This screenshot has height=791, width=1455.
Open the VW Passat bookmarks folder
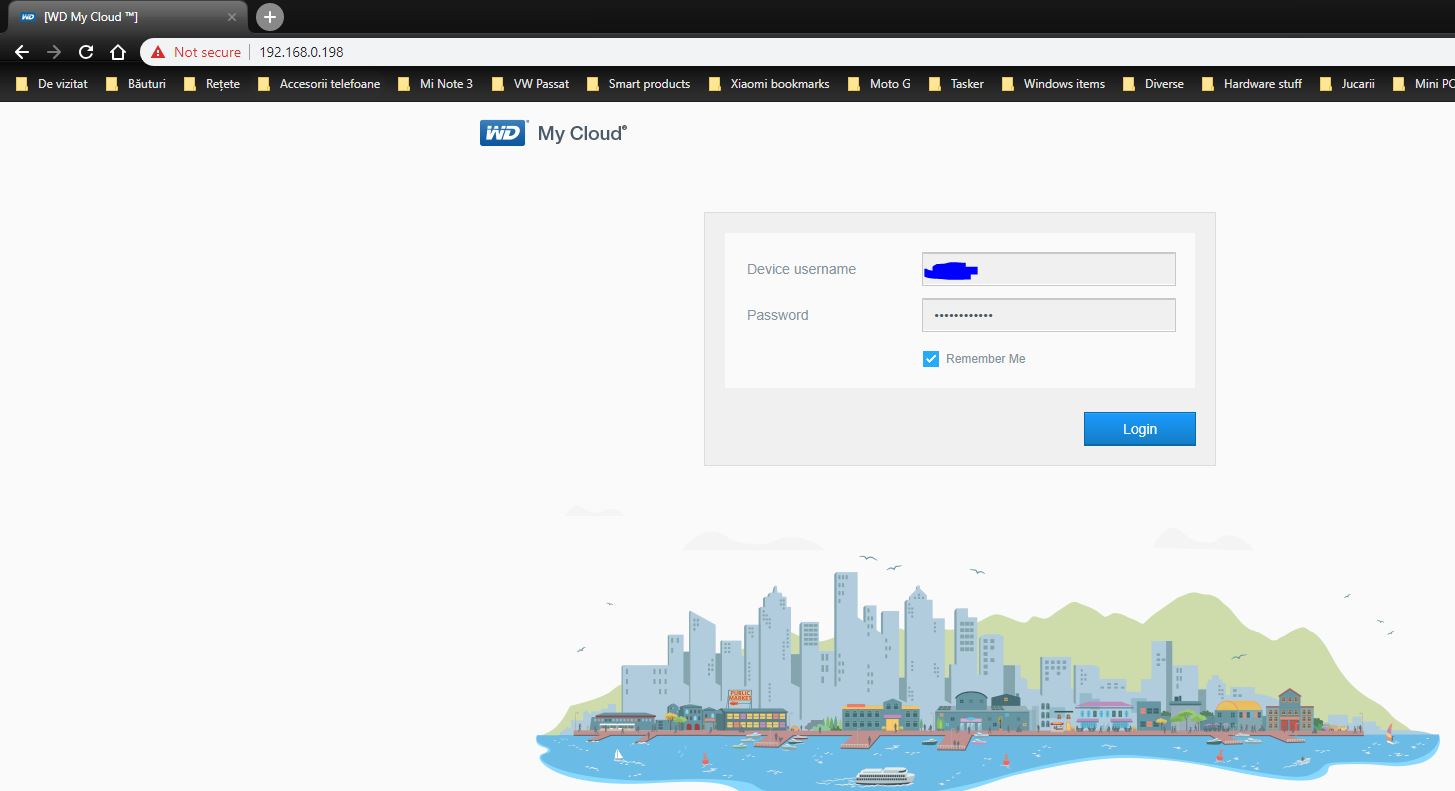point(530,84)
